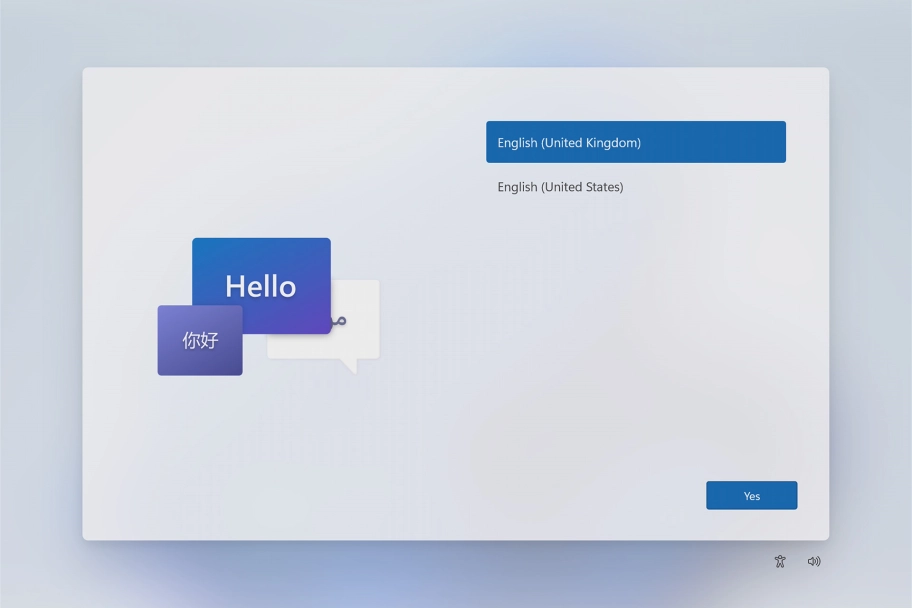Adjust sound via speaker icon
Screen dimensions: 912x608
[814, 562]
